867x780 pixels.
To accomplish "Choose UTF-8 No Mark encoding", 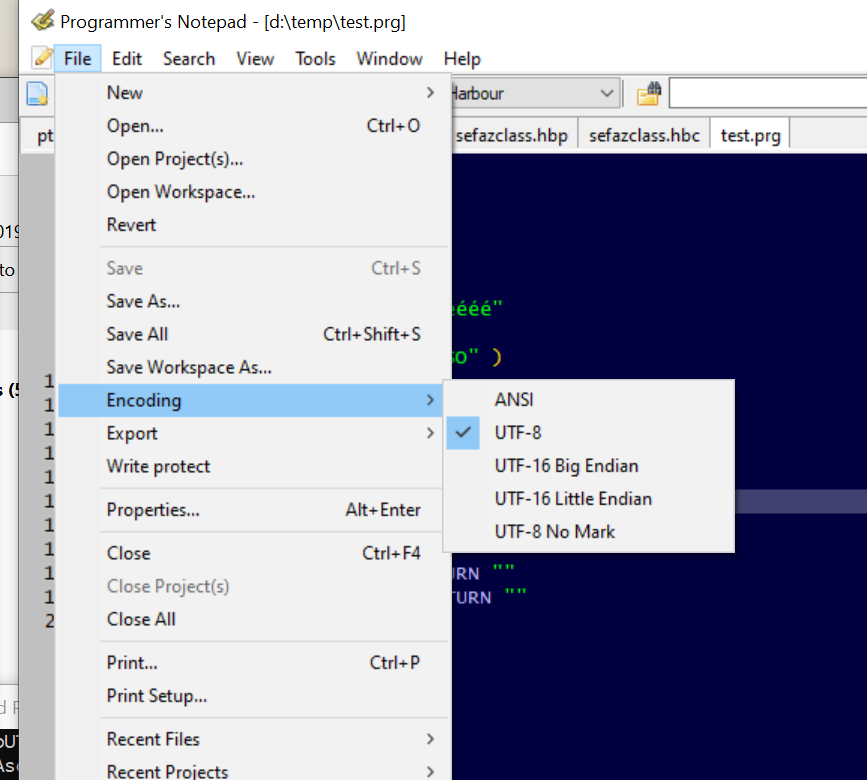I will (x=589, y=532).
